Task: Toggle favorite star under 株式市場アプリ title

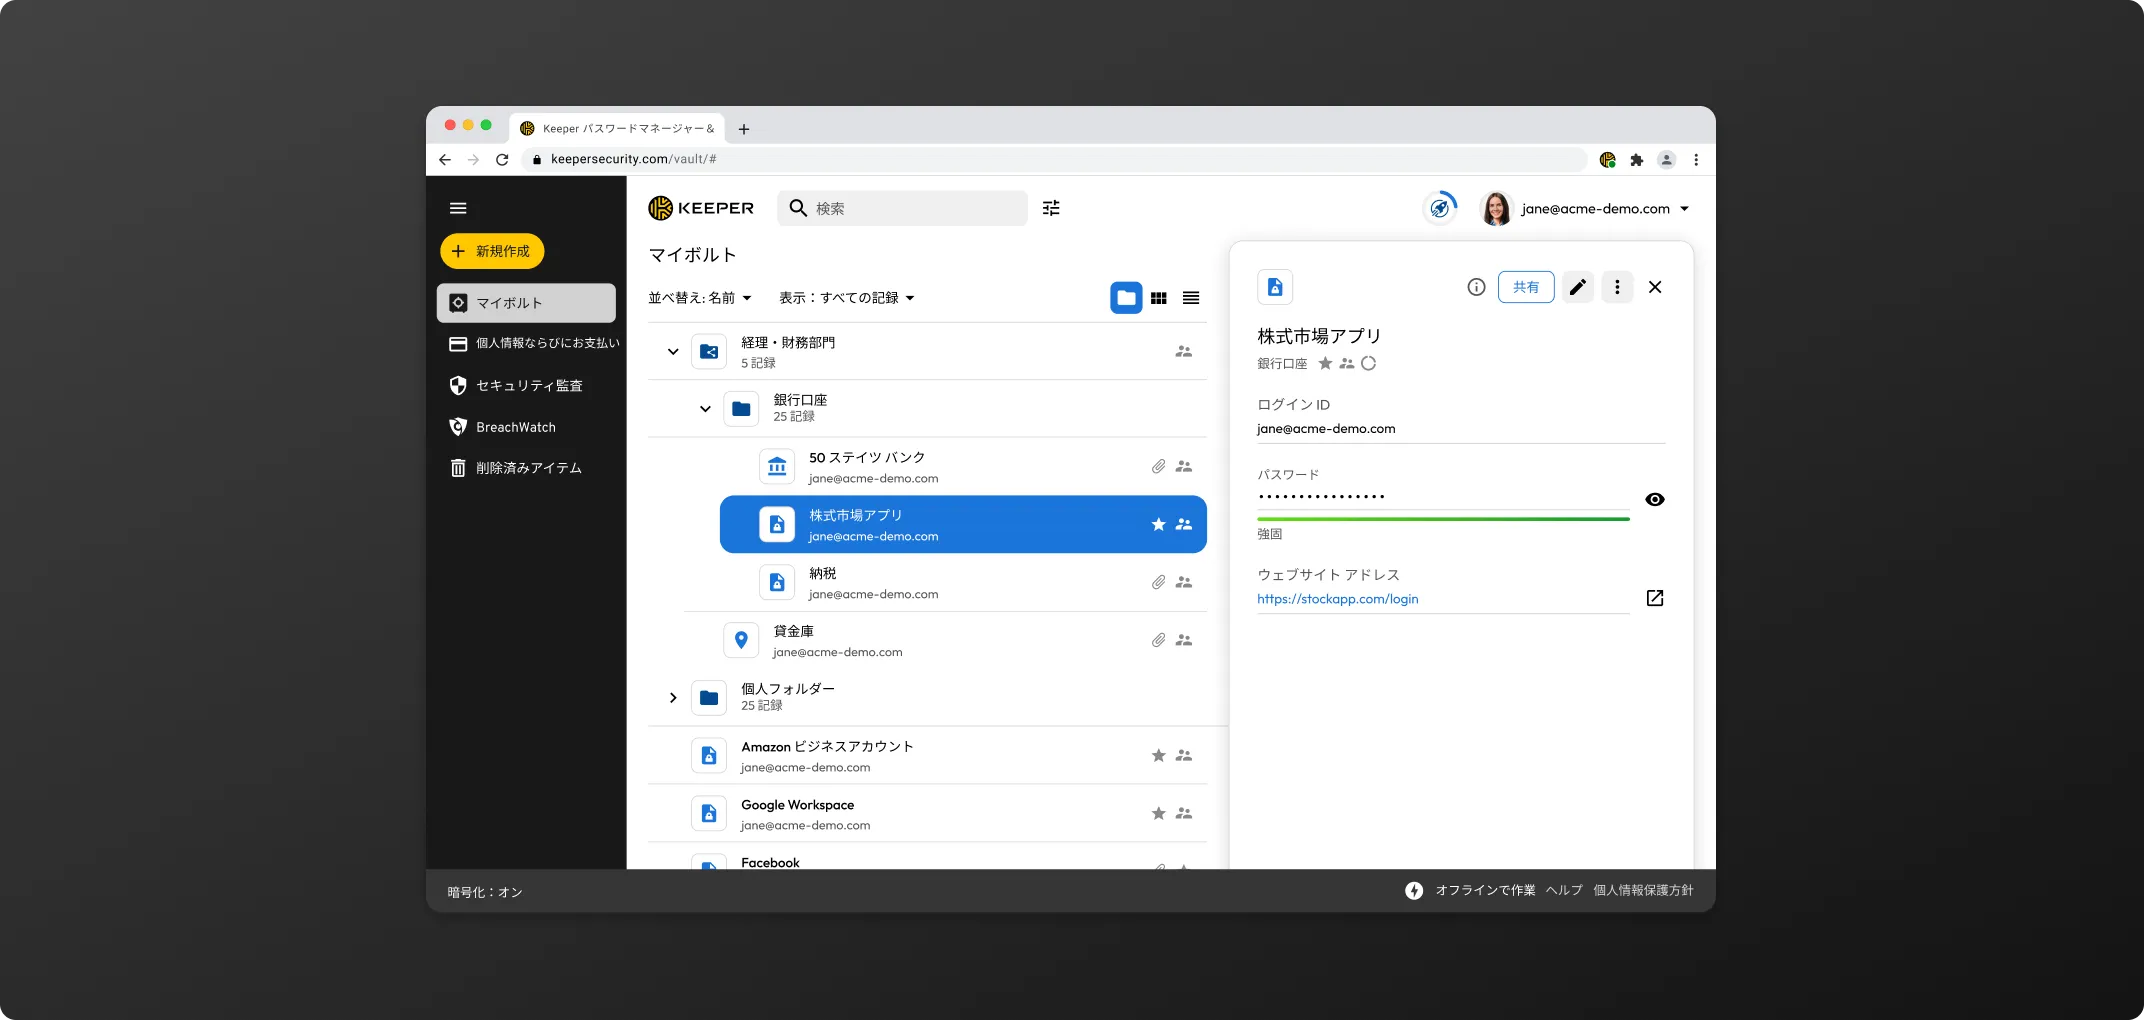Action: (x=1325, y=364)
